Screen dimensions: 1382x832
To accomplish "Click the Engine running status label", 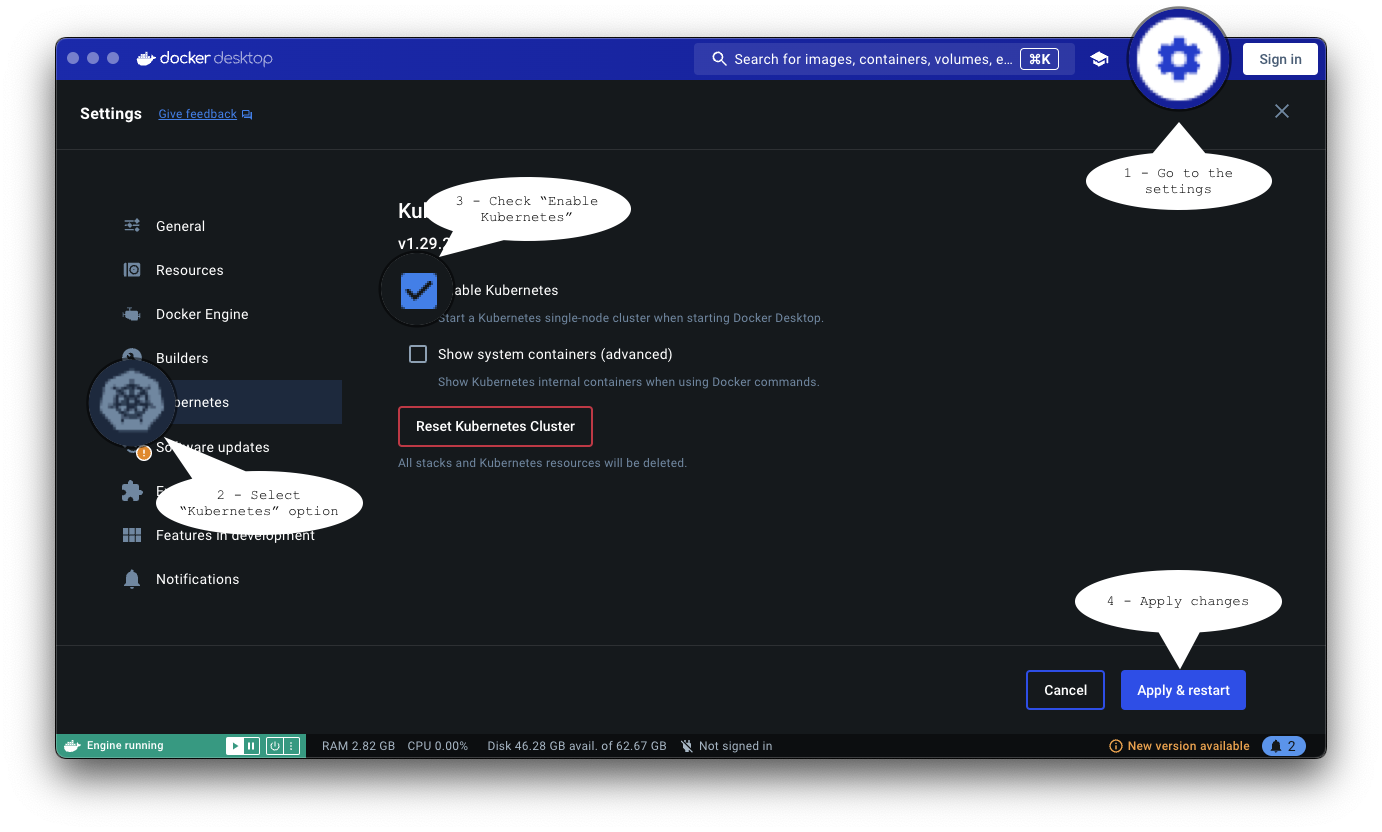I will click(125, 746).
